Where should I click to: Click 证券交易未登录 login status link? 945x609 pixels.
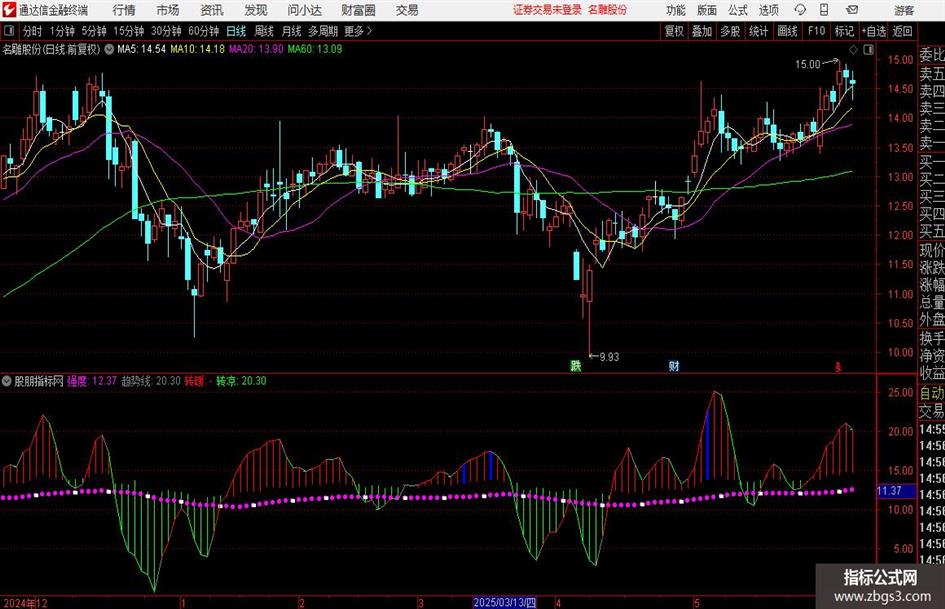[x=547, y=10]
